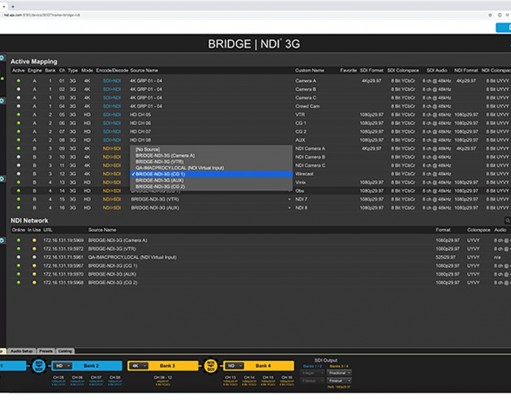The height and width of the screenshot is (400, 511).
Task: Toggle the Active indicator for channel 01
Action: pyautogui.click(x=18, y=81)
